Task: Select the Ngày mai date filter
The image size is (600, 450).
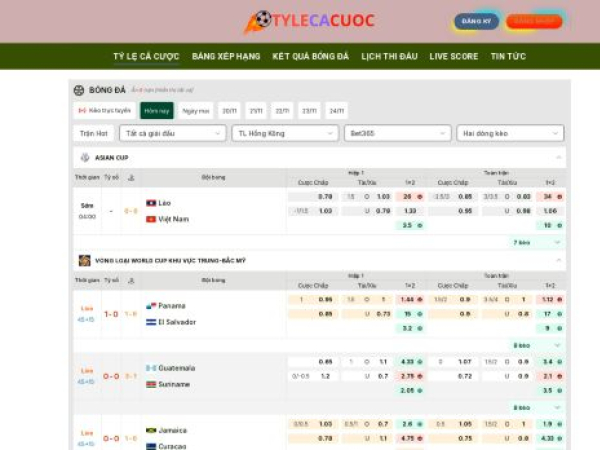Action: (x=196, y=111)
